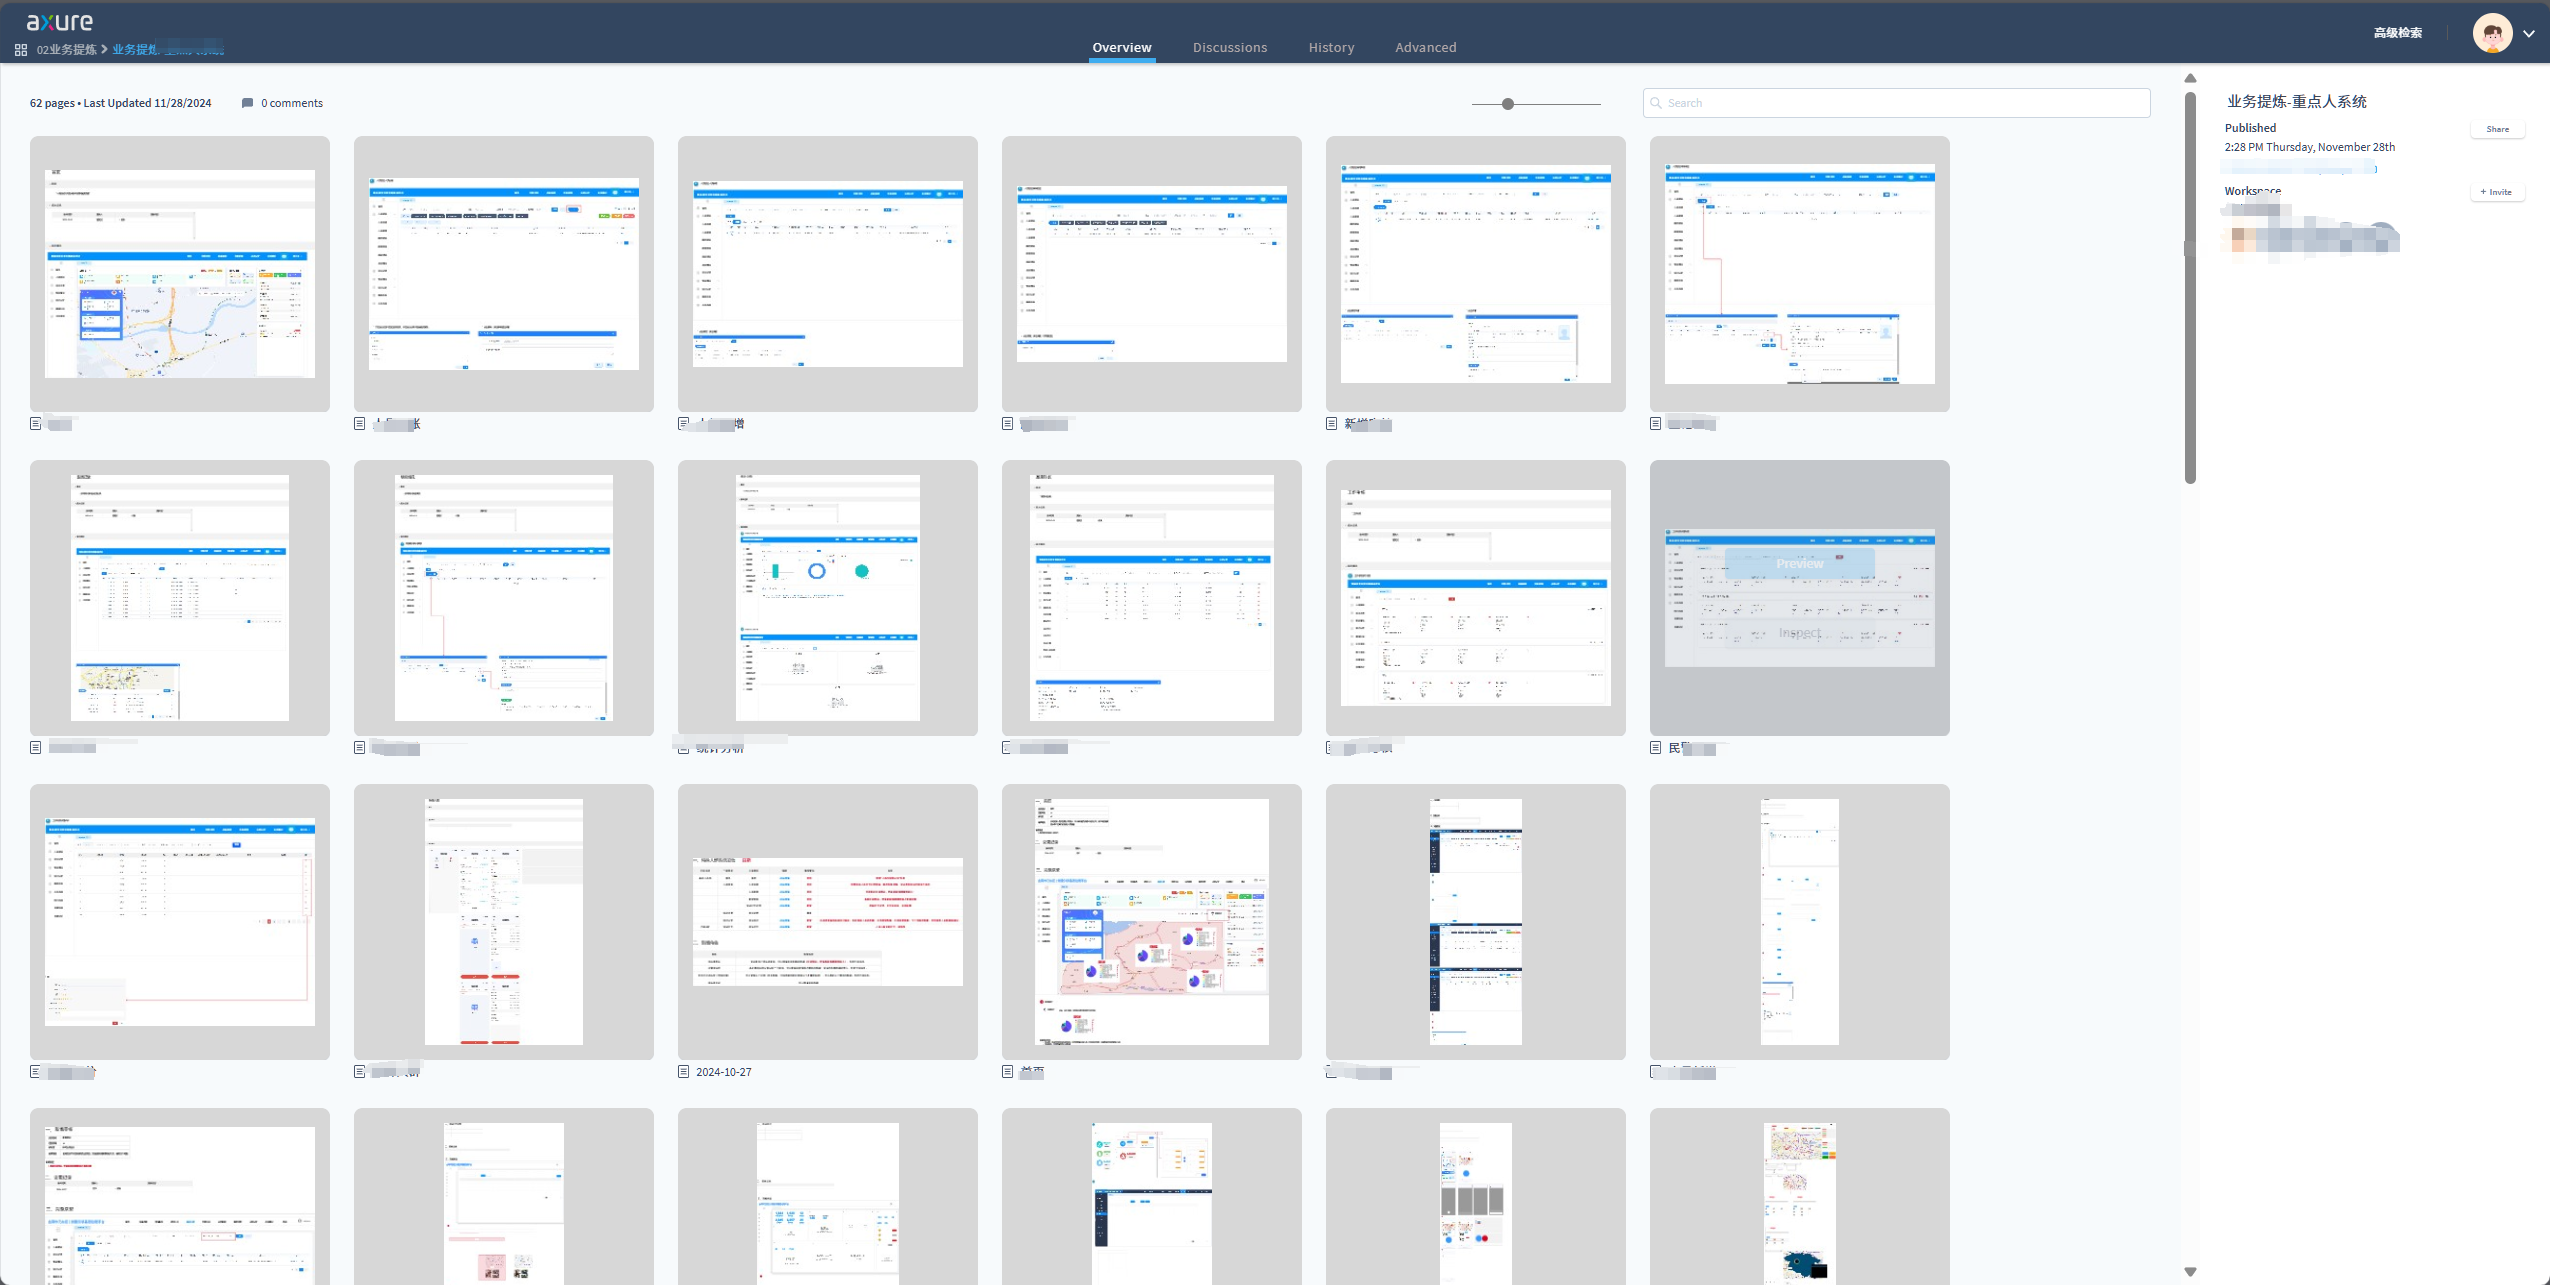Viewport: 2550px width, 1285px height.
Task: Click page icon beside 2024-10-27 label
Action: click(x=684, y=1071)
